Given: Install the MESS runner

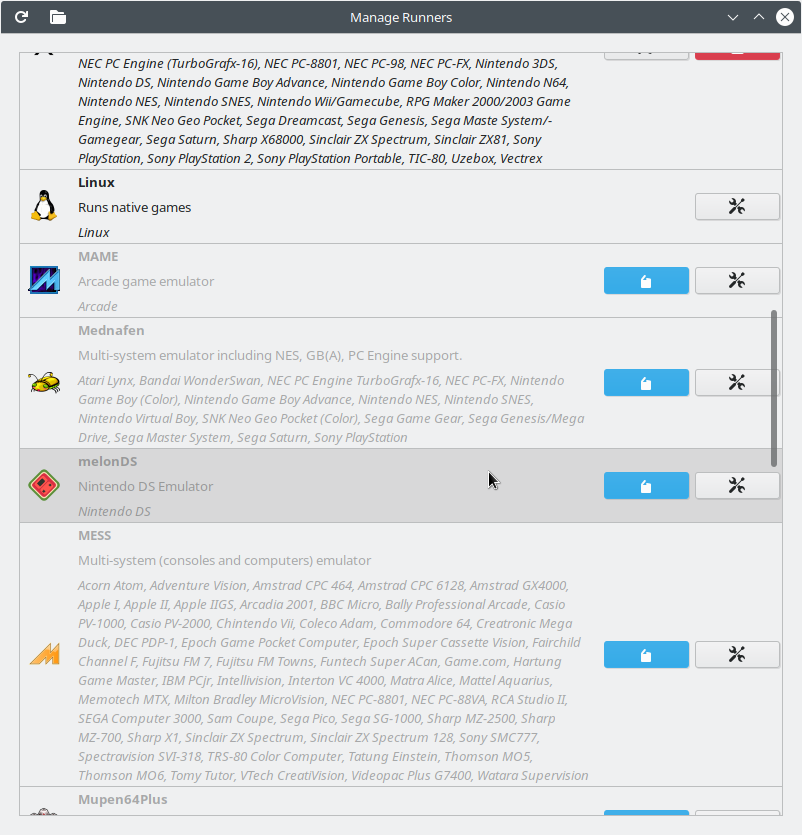Looking at the screenshot, I should [646, 654].
